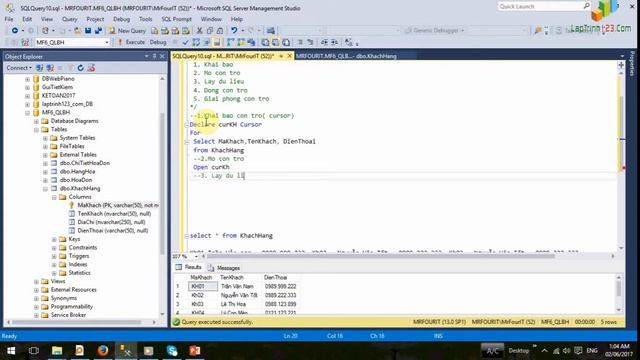Open Skype from the taskbar
This screenshot has width=640, height=360.
pyautogui.click(x=172, y=351)
